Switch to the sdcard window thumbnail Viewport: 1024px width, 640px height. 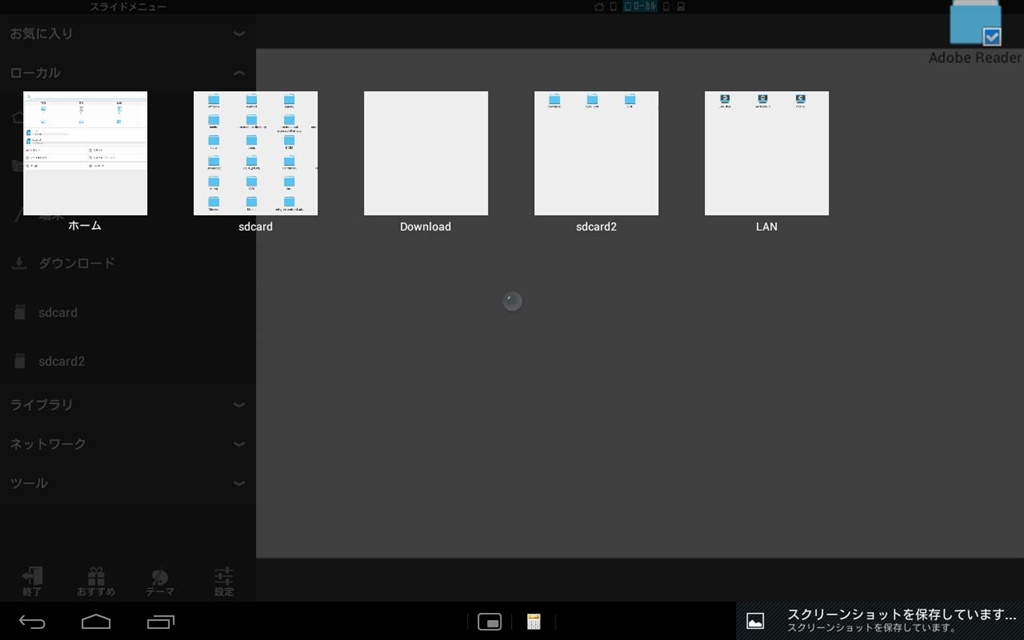[255, 153]
